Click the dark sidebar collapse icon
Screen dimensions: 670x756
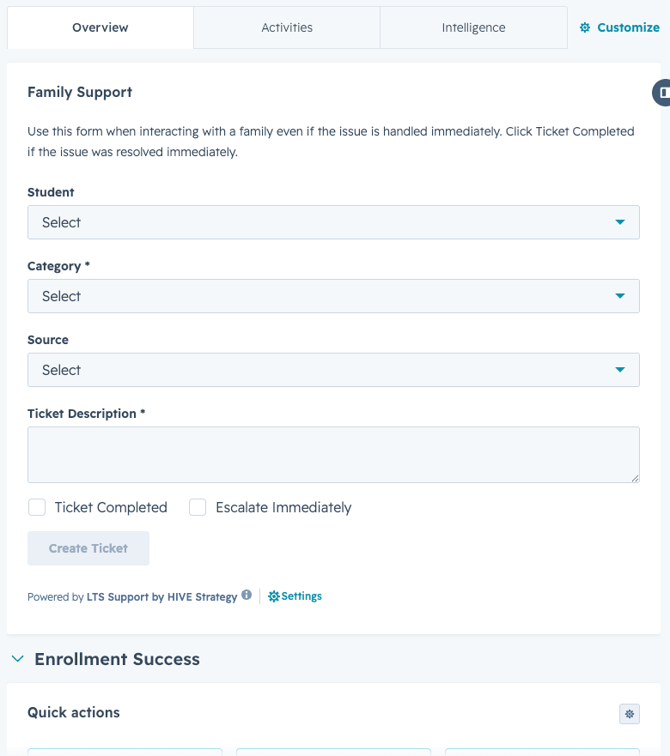pos(662,93)
